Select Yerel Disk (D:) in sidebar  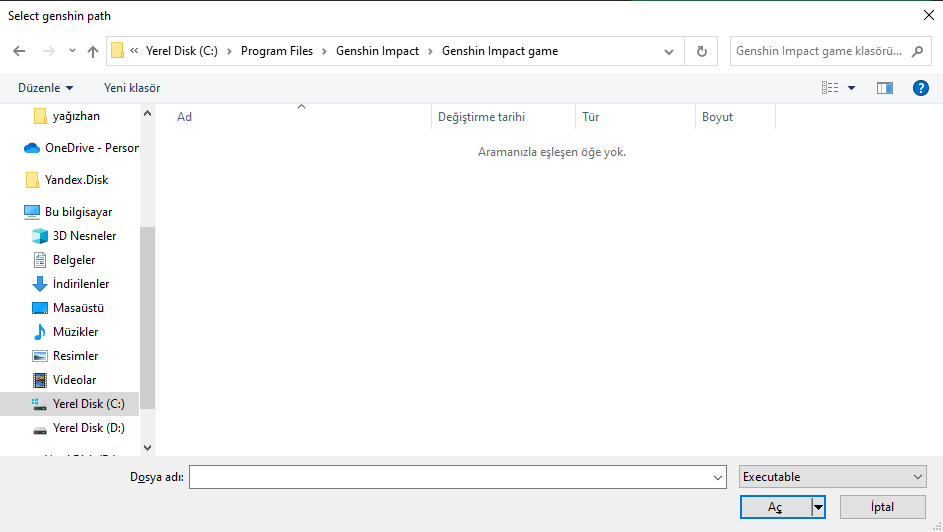tap(88, 428)
